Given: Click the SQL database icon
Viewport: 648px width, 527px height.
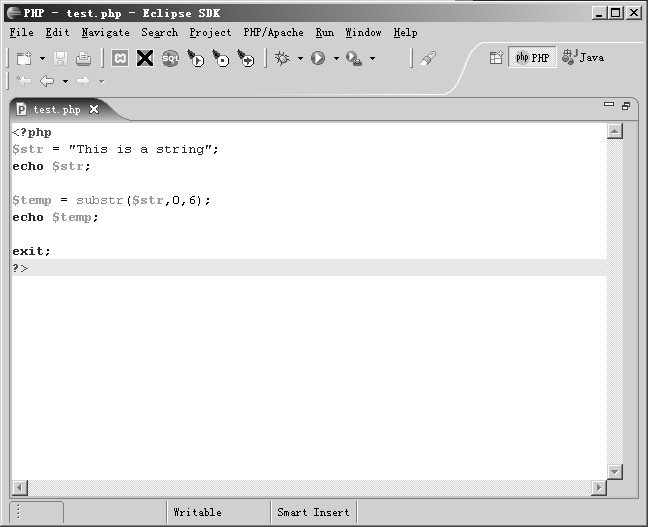Looking at the screenshot, I should click(170, 58).
